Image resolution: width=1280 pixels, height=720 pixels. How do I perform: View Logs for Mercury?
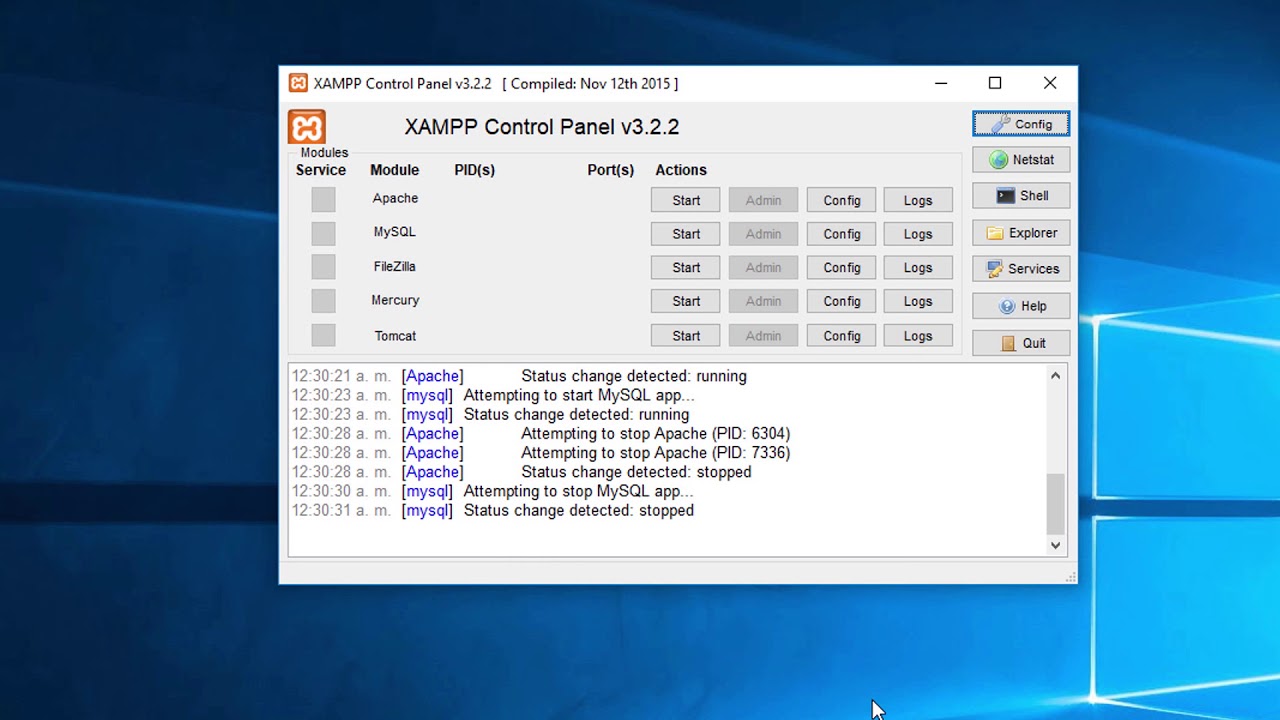(918, 301)
